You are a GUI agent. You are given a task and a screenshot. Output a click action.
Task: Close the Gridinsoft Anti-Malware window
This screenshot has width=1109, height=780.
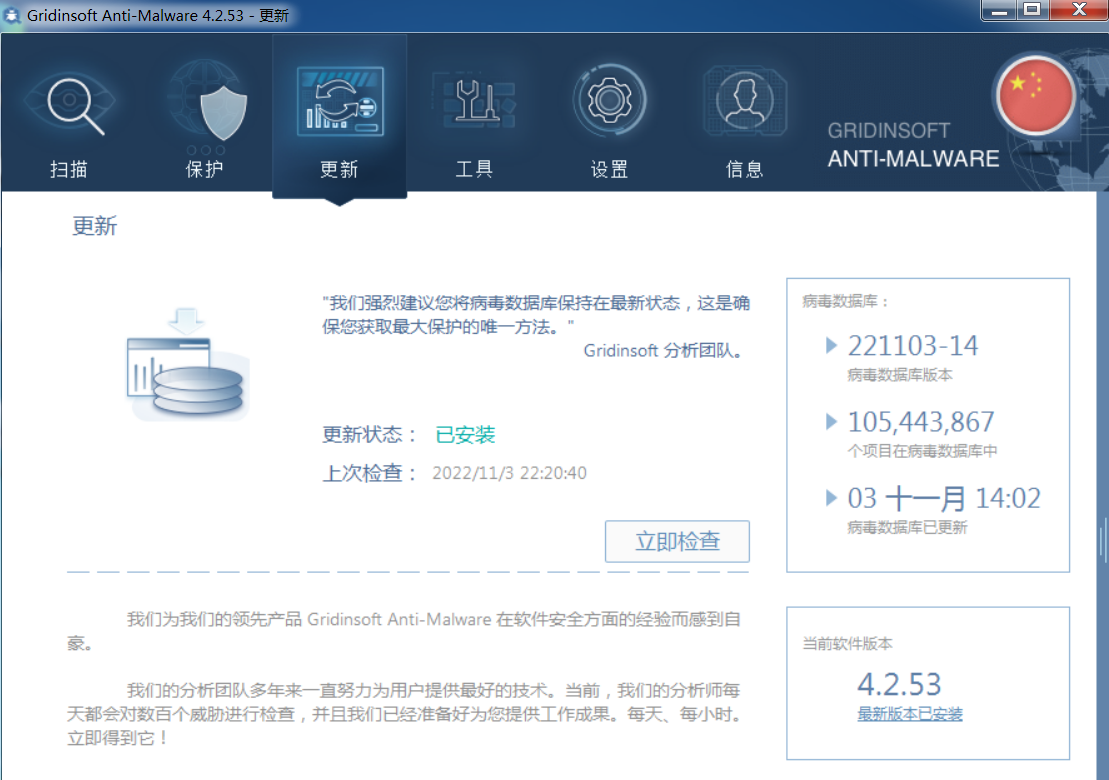(1079, 11)
